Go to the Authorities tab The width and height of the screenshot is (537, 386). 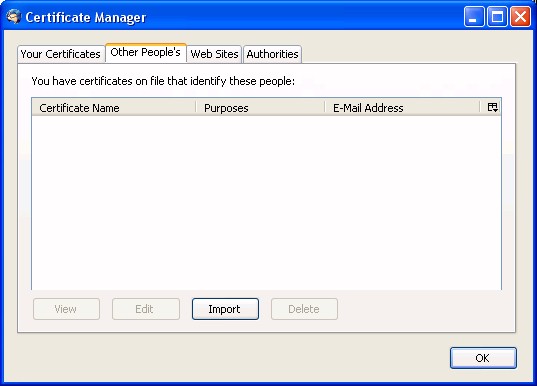273,54
